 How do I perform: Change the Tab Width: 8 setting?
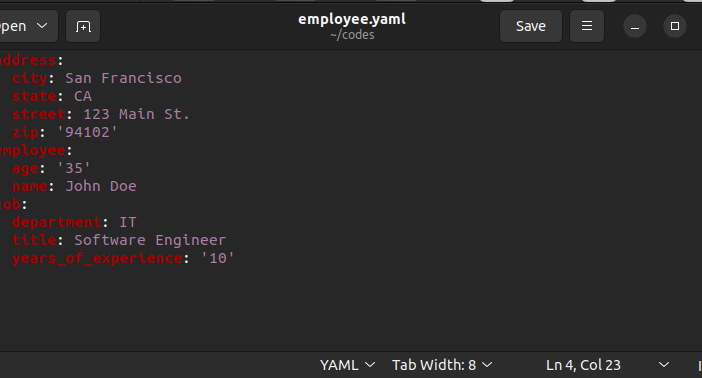coord(442,365)
